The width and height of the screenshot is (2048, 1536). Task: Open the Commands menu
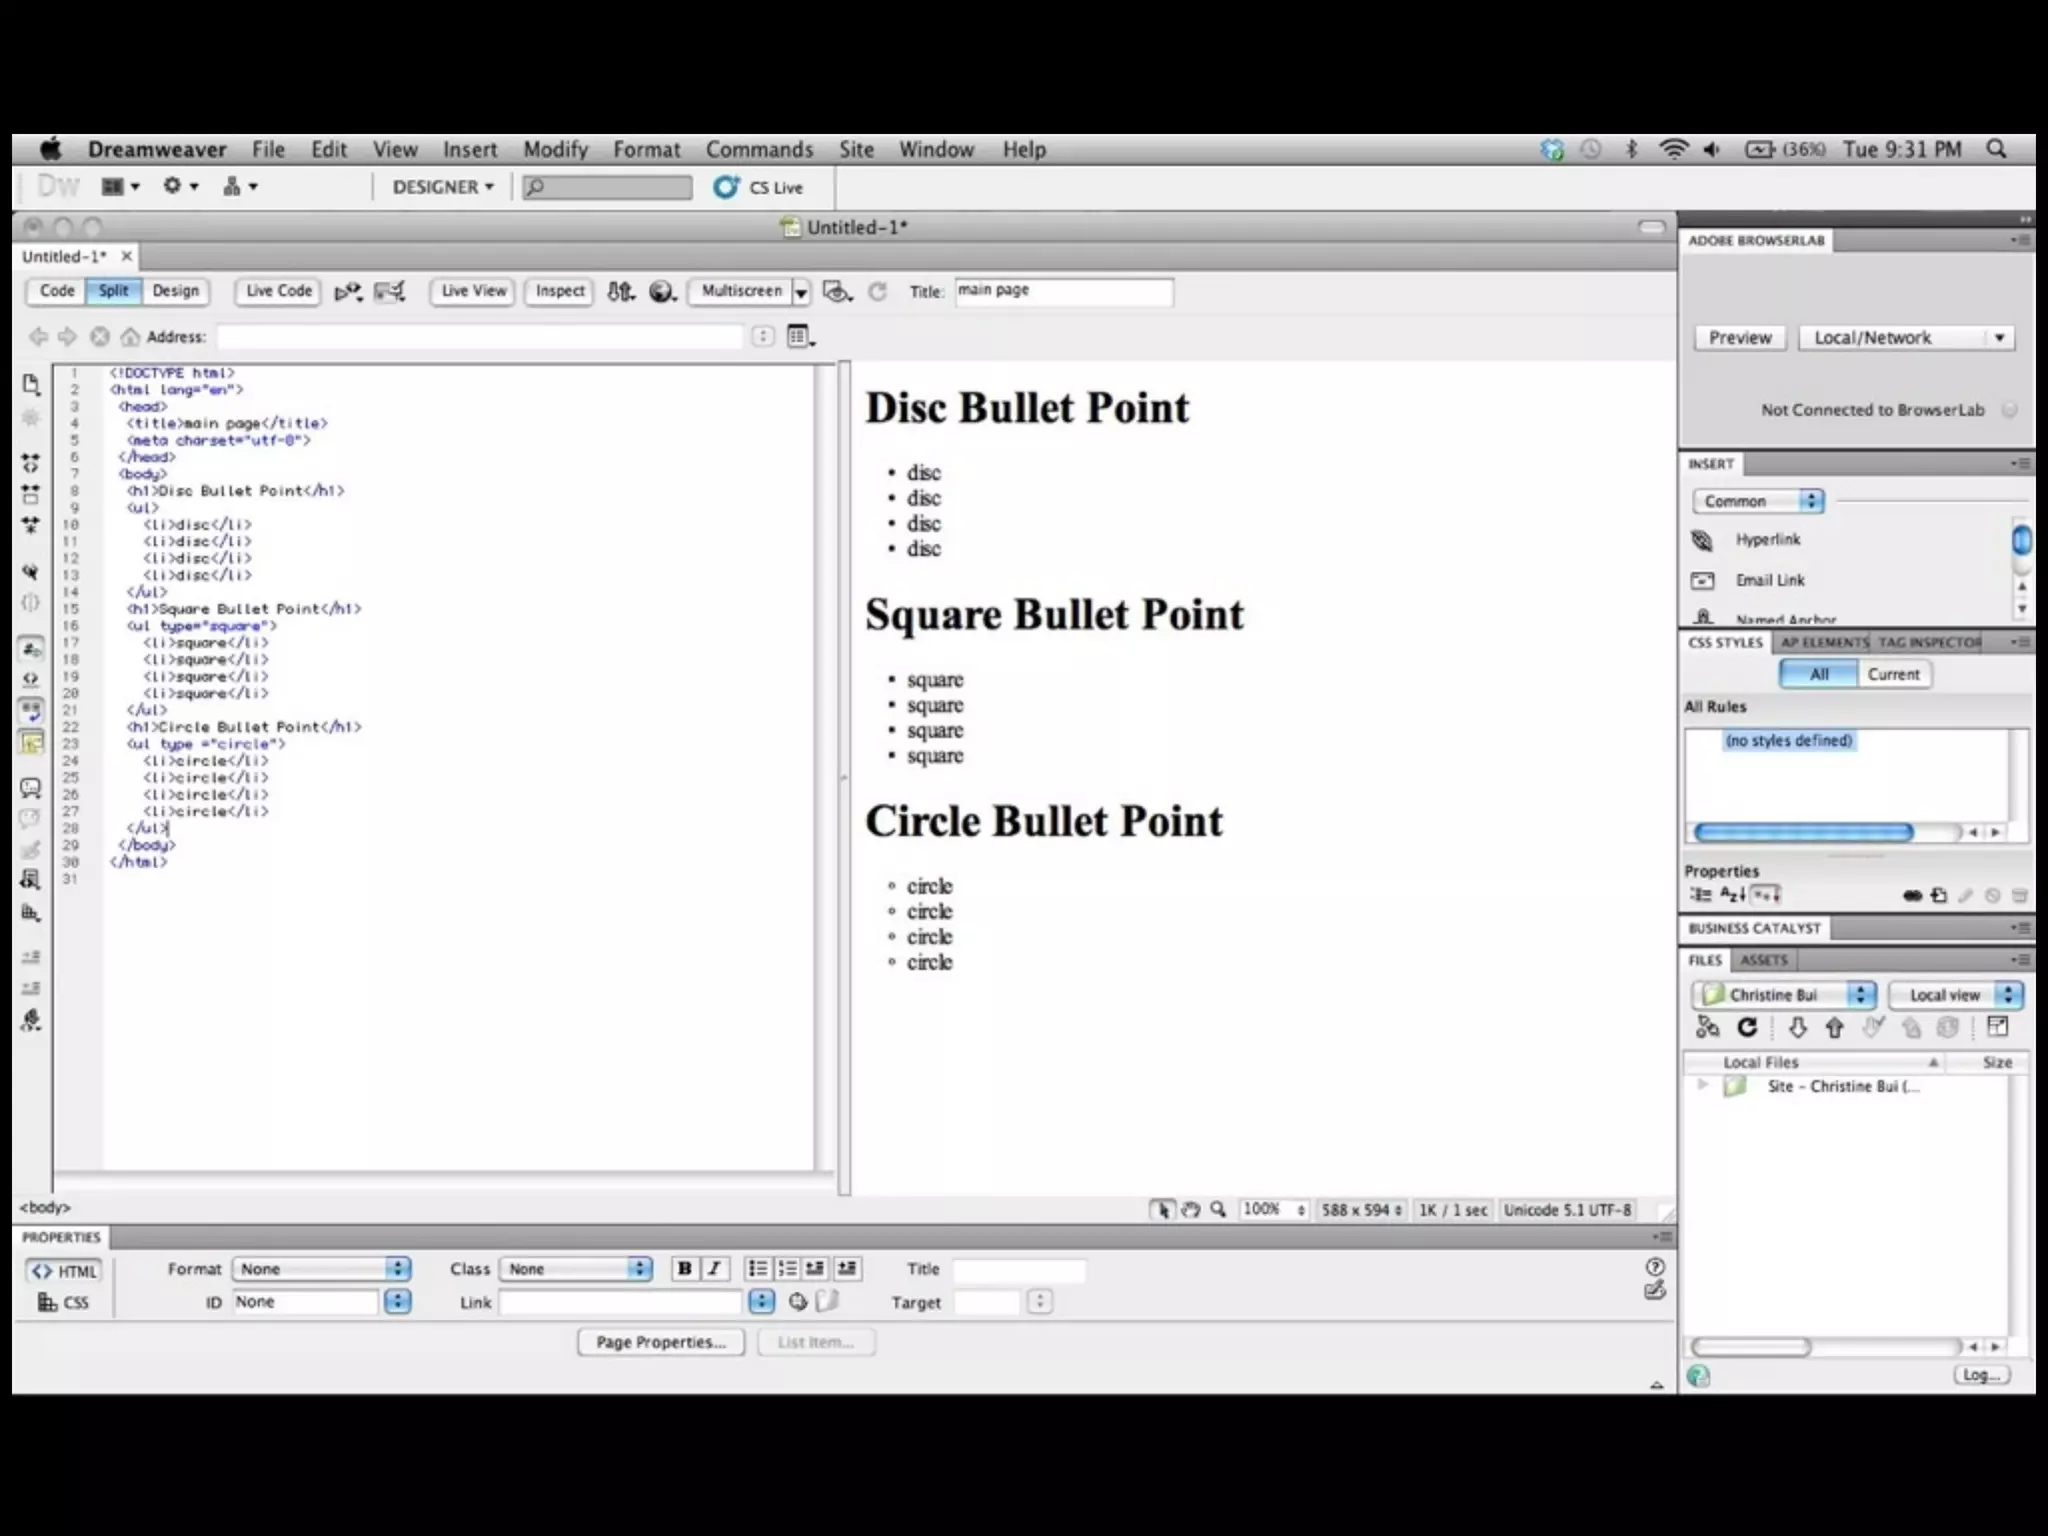tap(759, 150)
